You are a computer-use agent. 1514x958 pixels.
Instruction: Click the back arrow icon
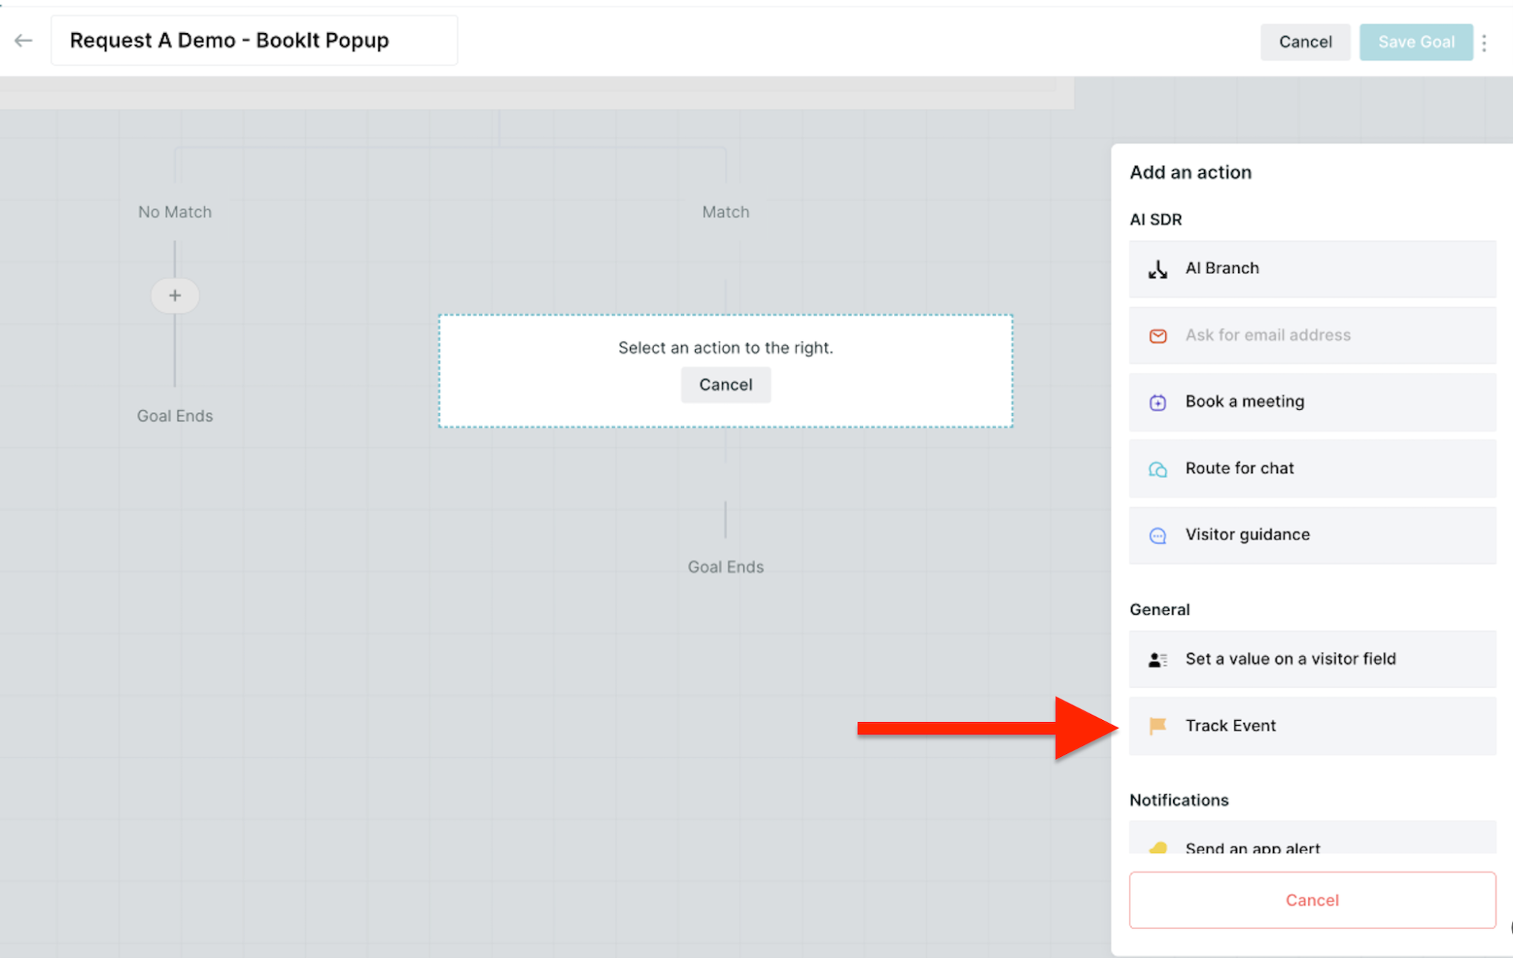(x=24, y=41)
